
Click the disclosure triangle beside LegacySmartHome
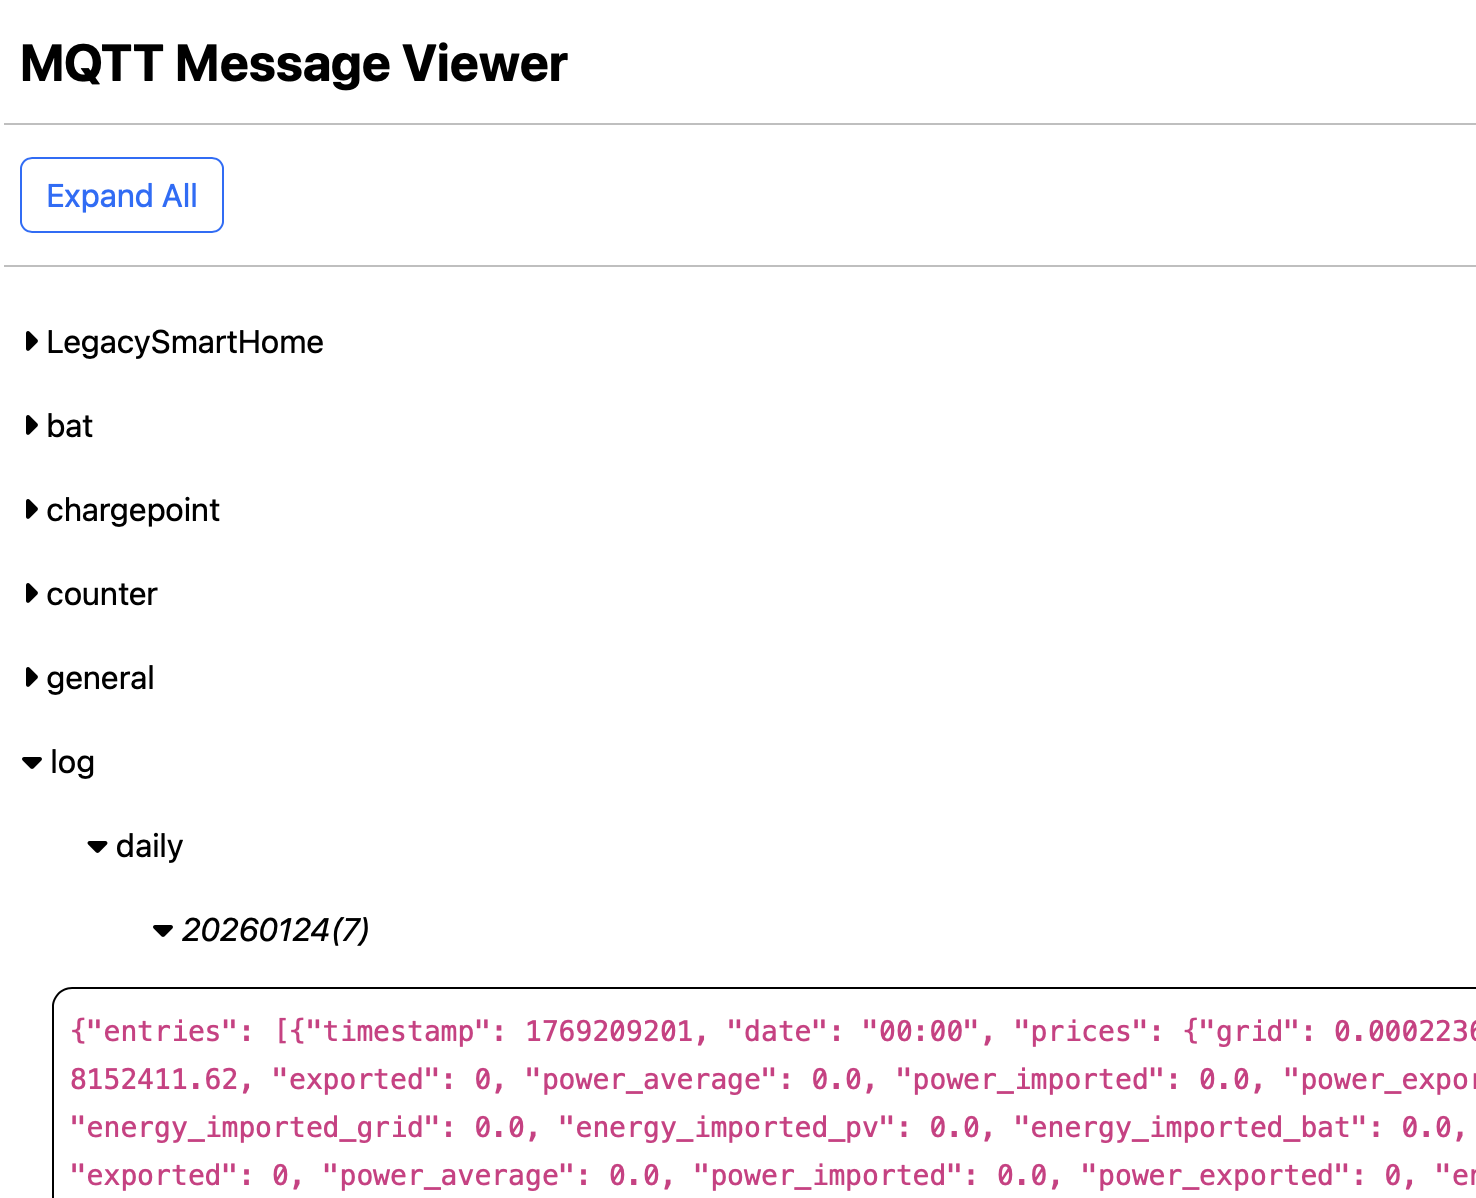pyautogui.click(x=31, y=341)
